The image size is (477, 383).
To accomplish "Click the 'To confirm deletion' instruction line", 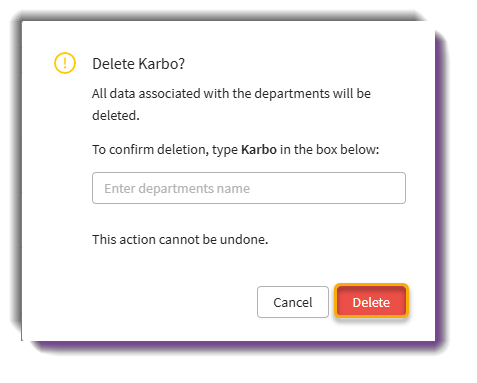I will pos(236,150).
